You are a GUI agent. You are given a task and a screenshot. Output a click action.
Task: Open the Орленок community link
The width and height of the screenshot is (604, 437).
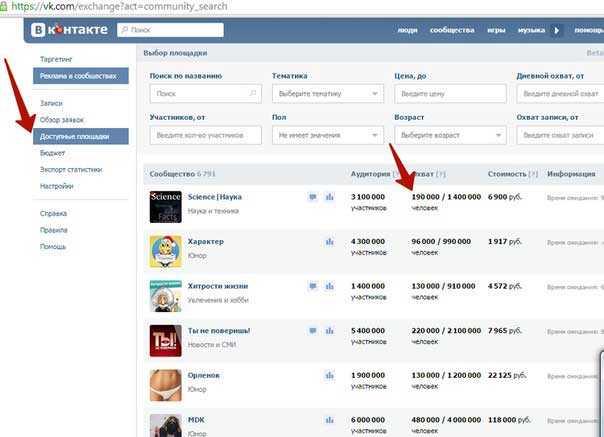[x=203, y=375]
